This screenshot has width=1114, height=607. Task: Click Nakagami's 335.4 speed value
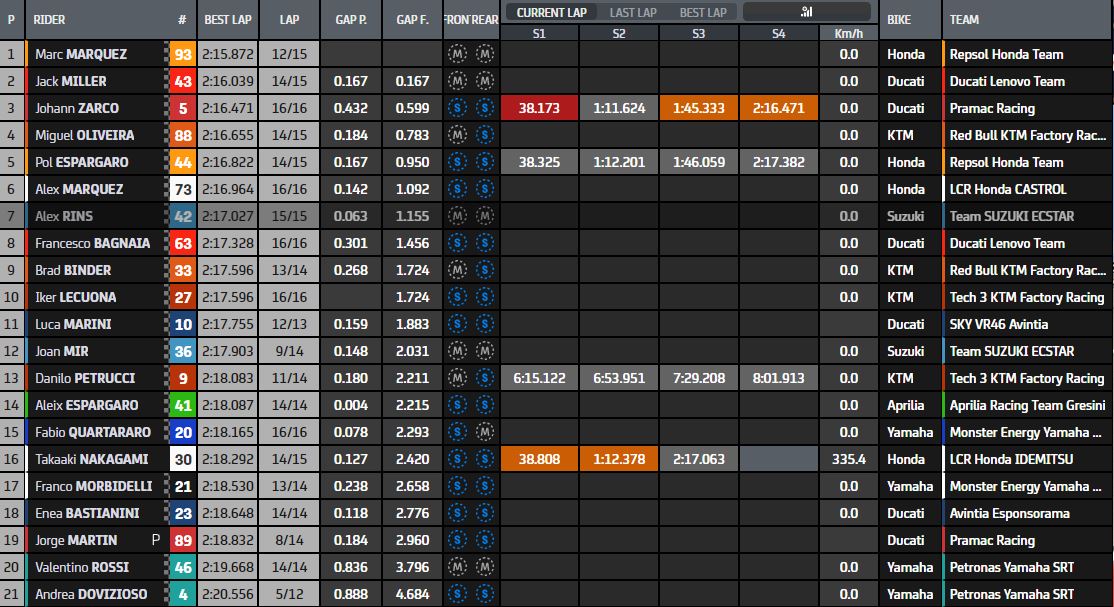[848, 459]
